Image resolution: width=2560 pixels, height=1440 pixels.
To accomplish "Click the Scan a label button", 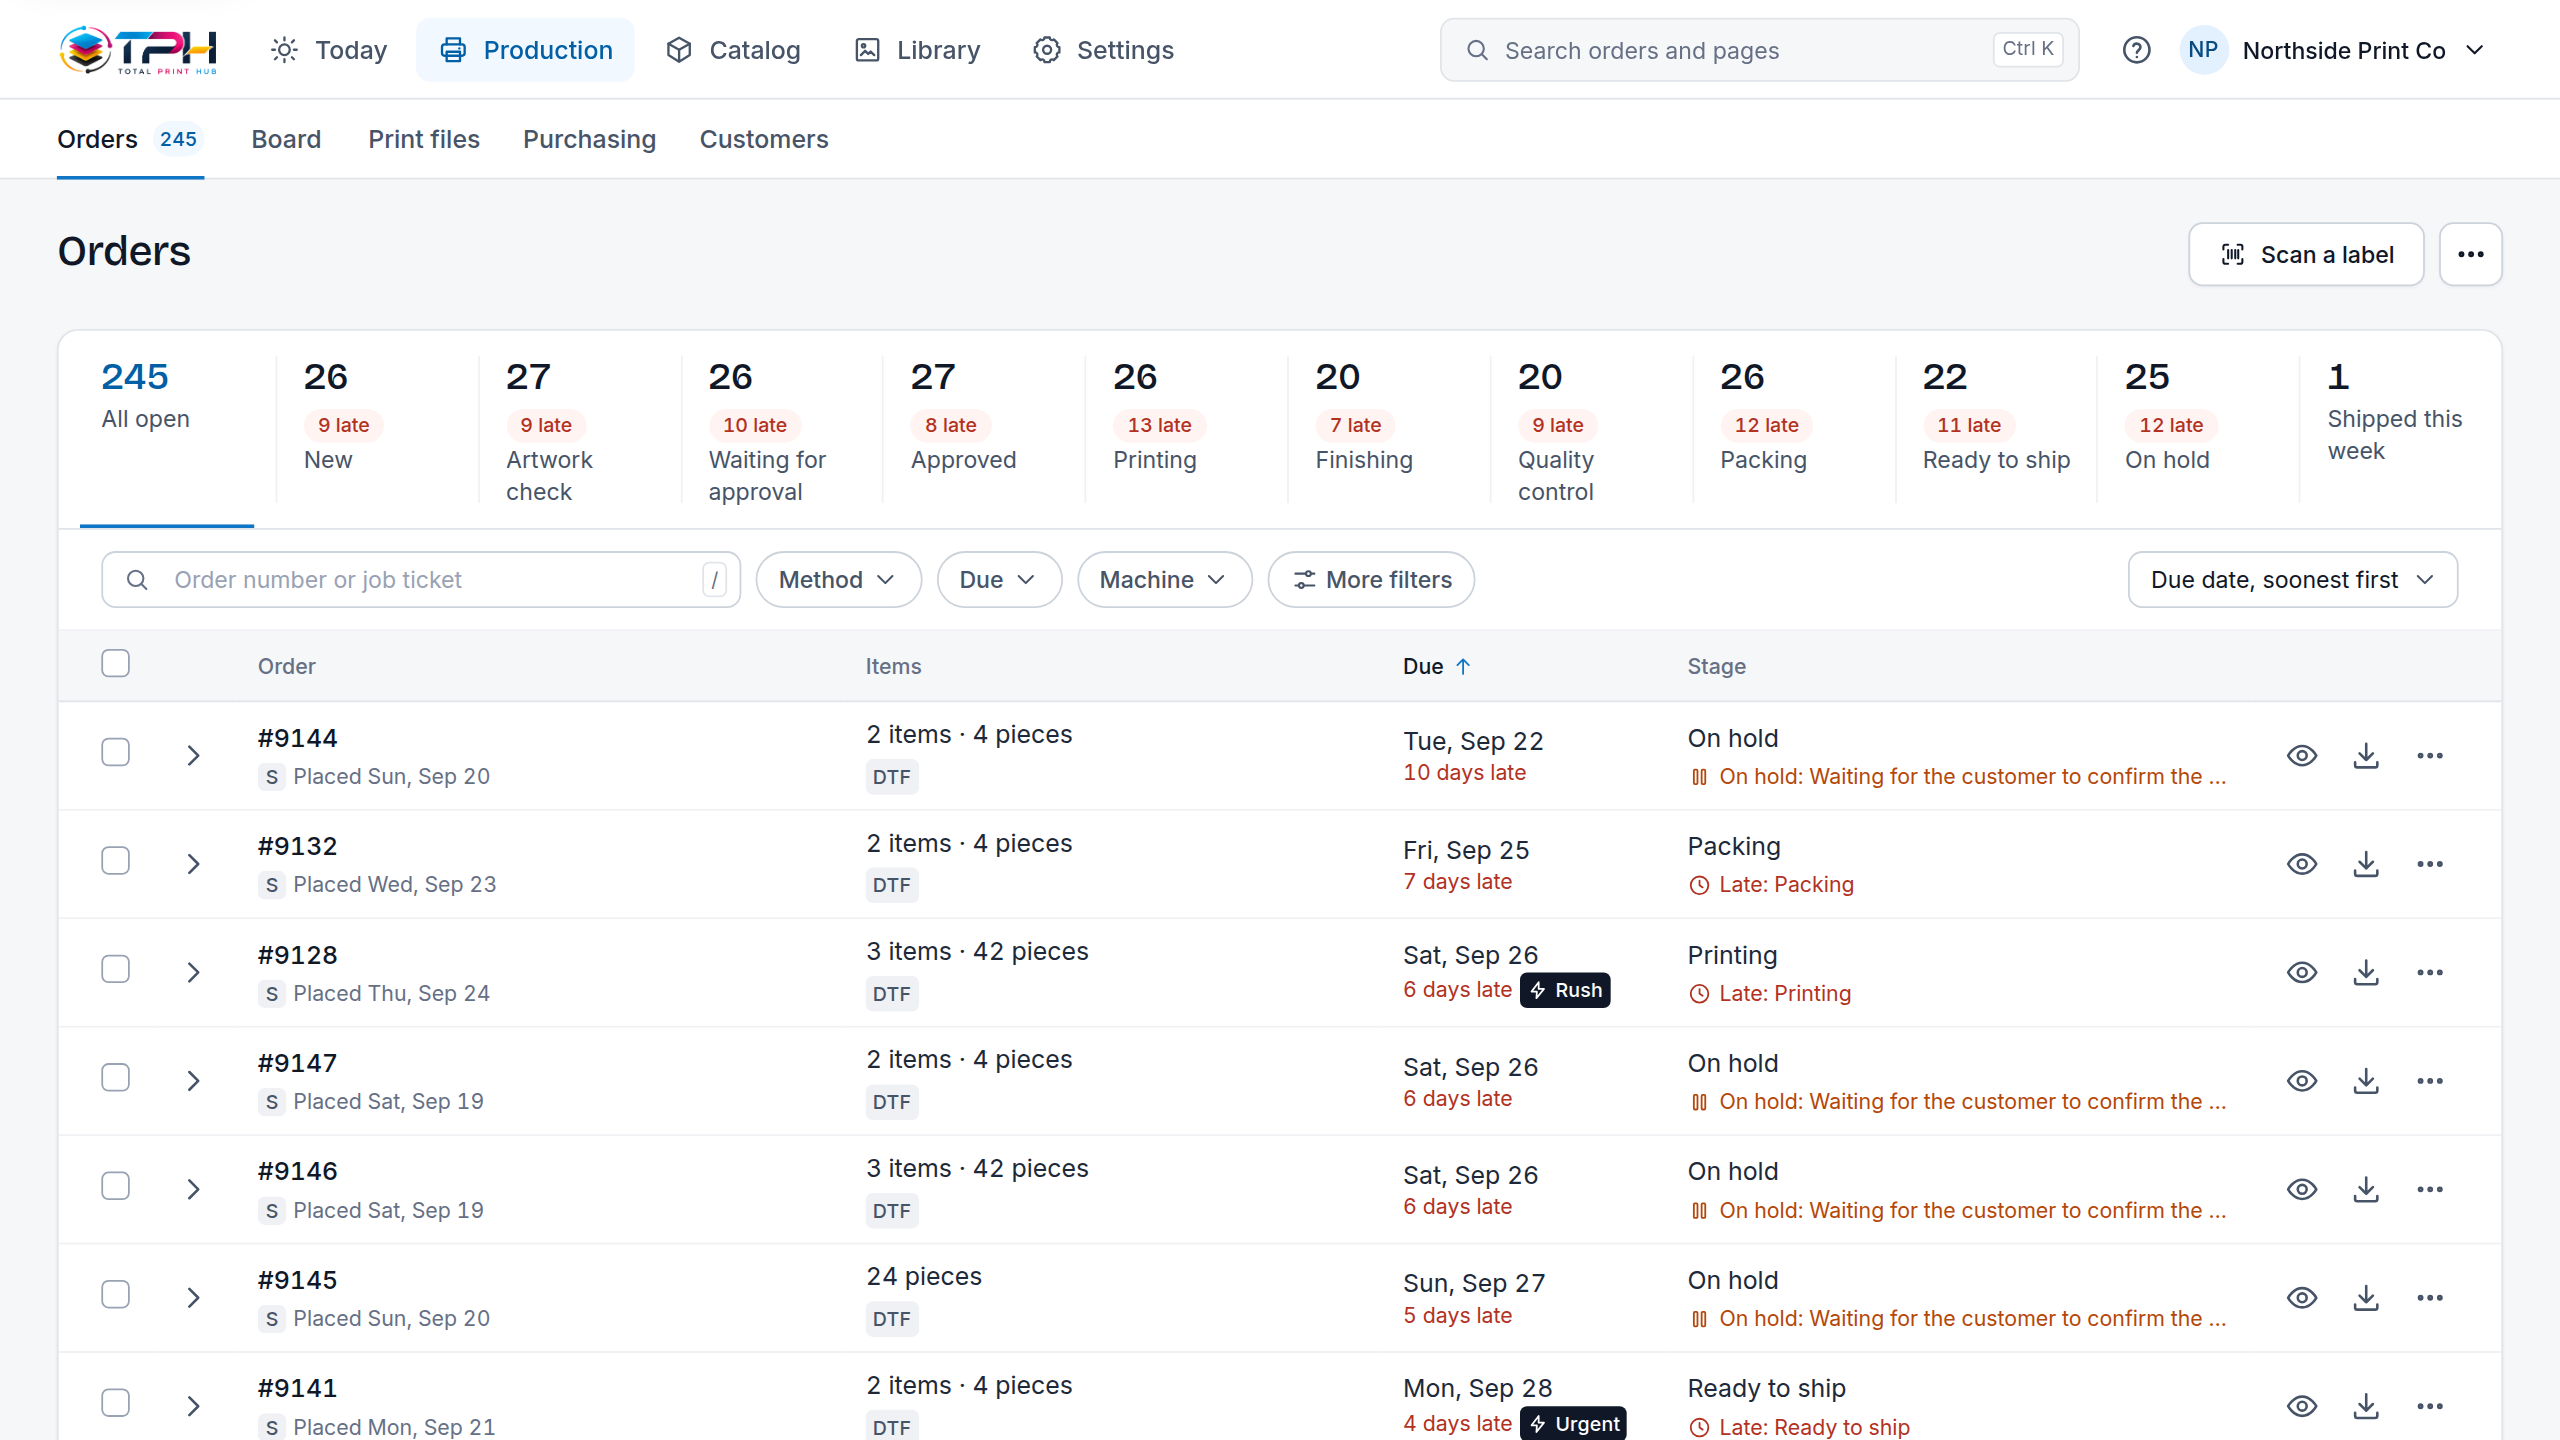I will point(2306,254).
